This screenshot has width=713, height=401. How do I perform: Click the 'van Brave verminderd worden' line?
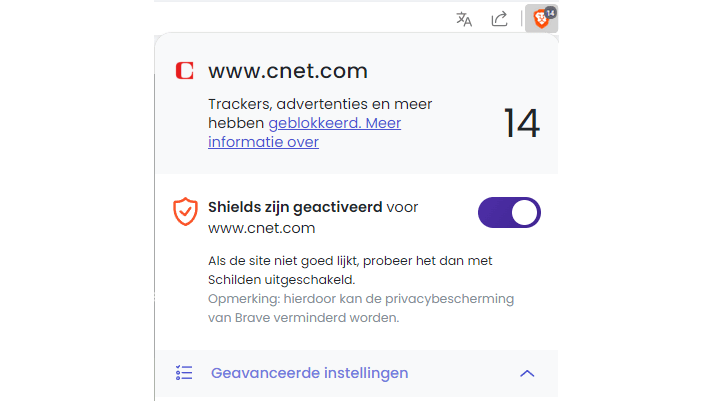pyautogui.click(x=303, y=318)
